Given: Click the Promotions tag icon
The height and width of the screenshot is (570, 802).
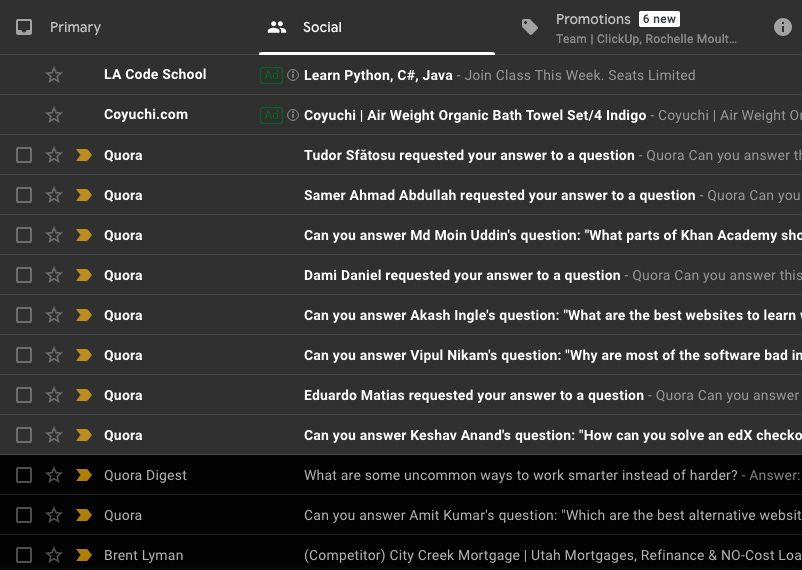Looking at the screenshot, I should tap(529, 27).
